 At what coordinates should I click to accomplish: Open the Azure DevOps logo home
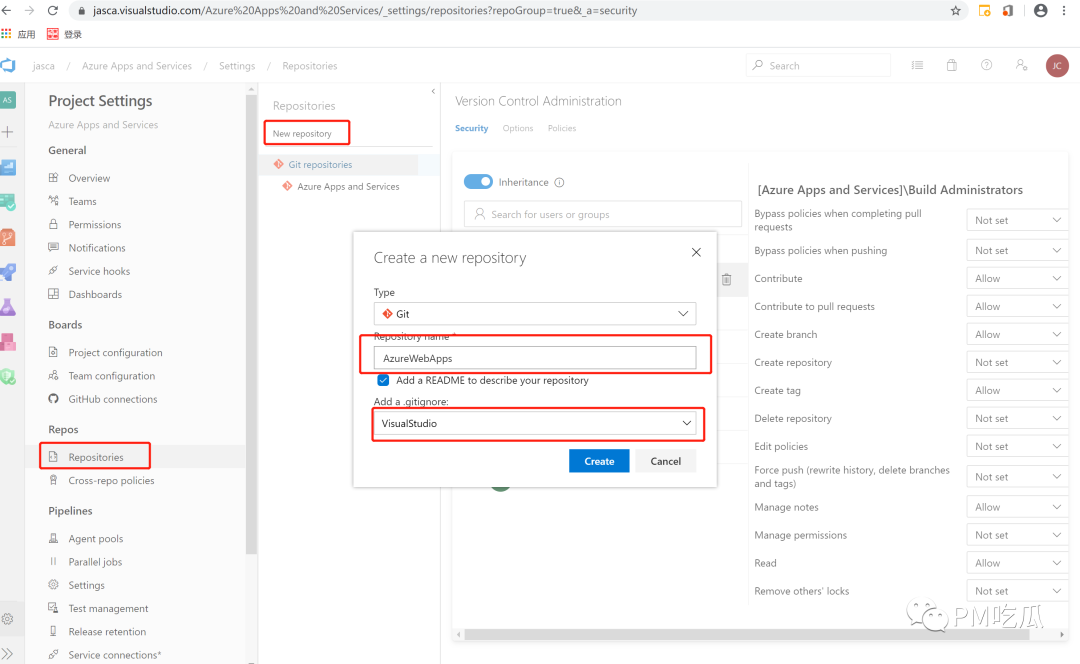pos(8,65)
